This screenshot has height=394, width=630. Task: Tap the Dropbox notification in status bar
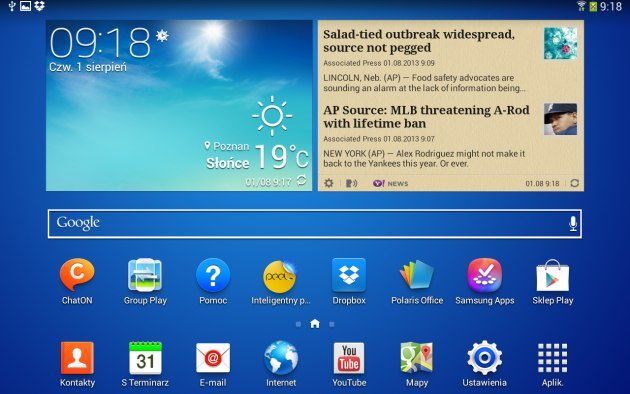(x=39, y=6)
